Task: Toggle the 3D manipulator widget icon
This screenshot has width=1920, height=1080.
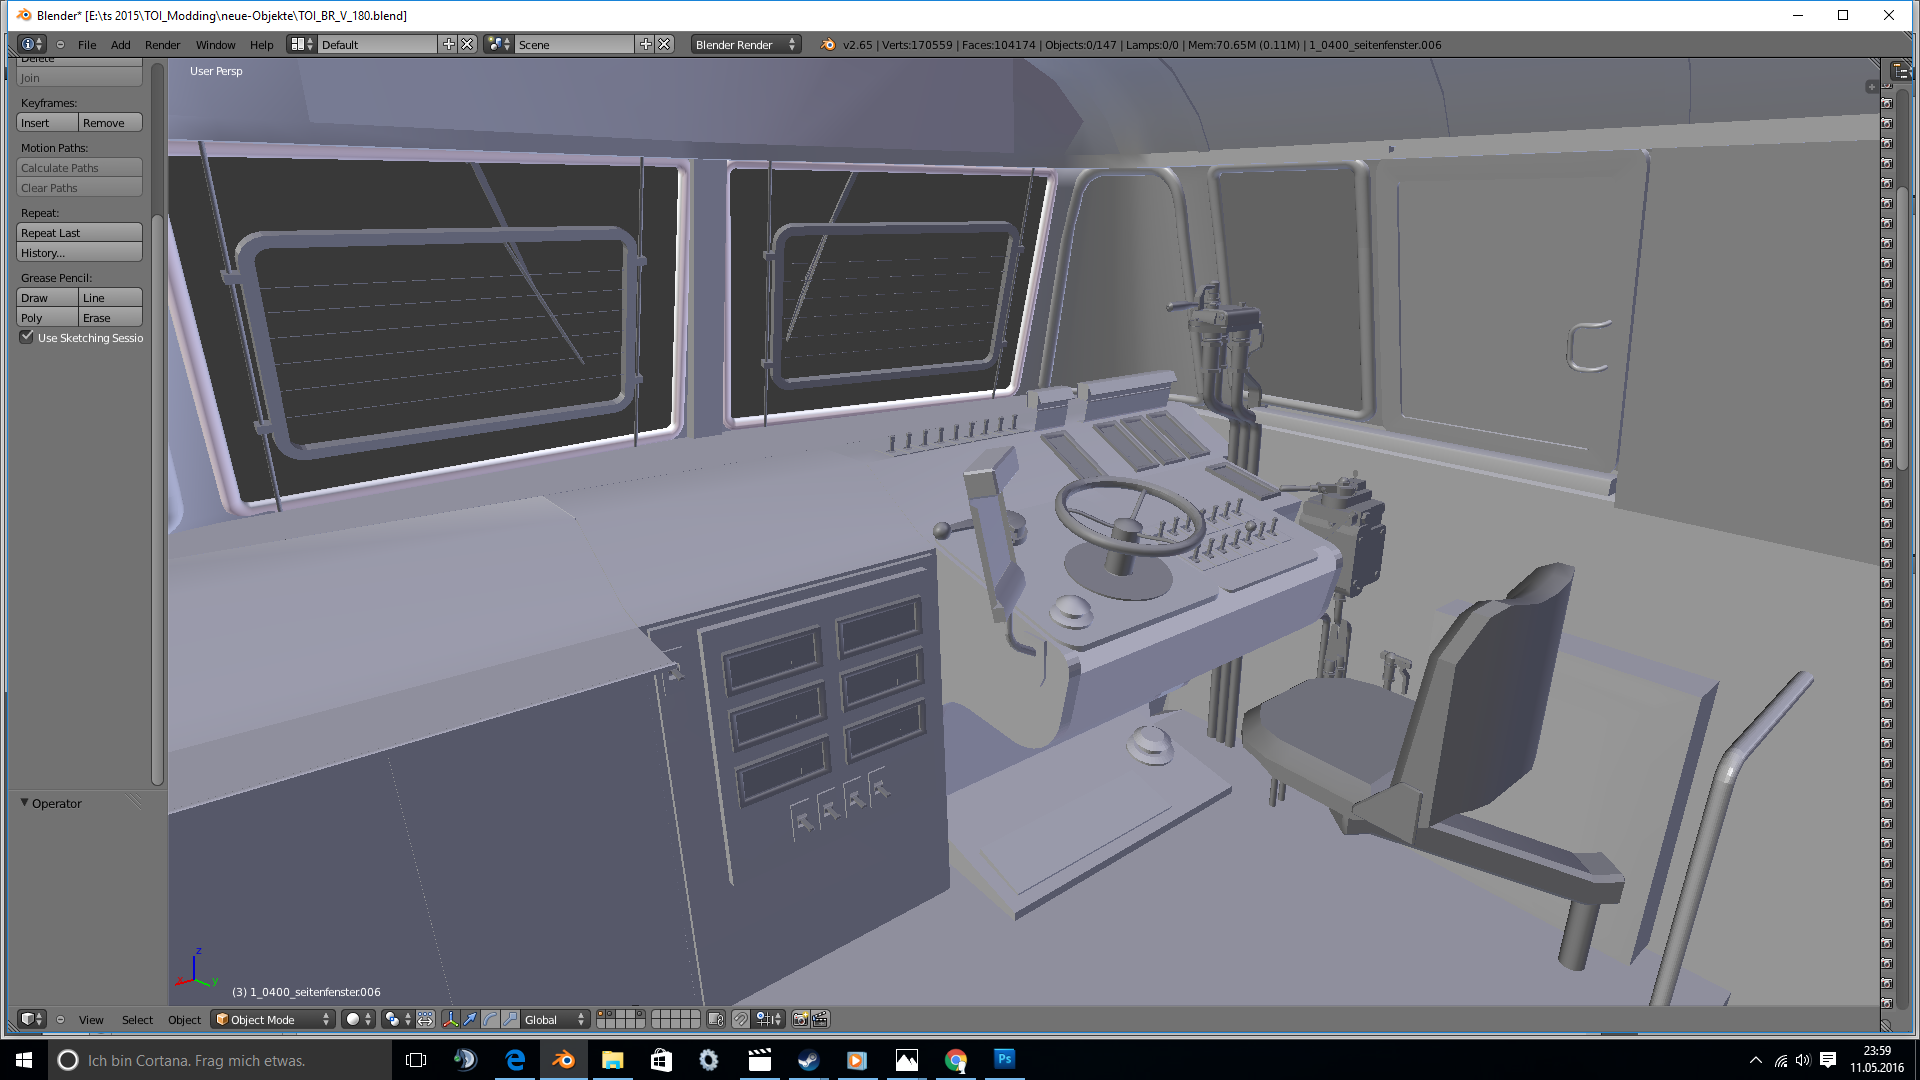Action: [x=450, y=1019]
